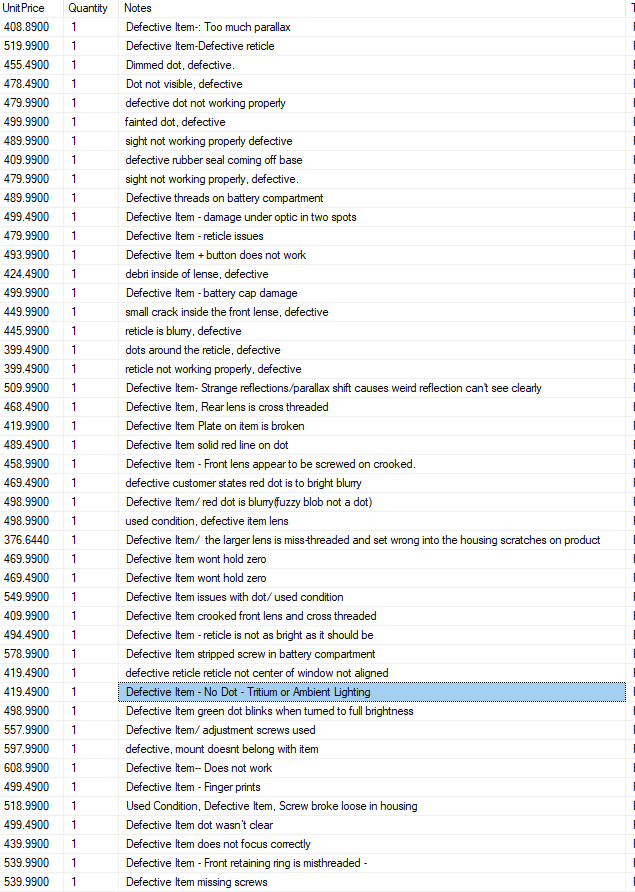Select 'Defective threads on battery compartment' cell
This screenshot has height=892, width=635.
point(372,198)
